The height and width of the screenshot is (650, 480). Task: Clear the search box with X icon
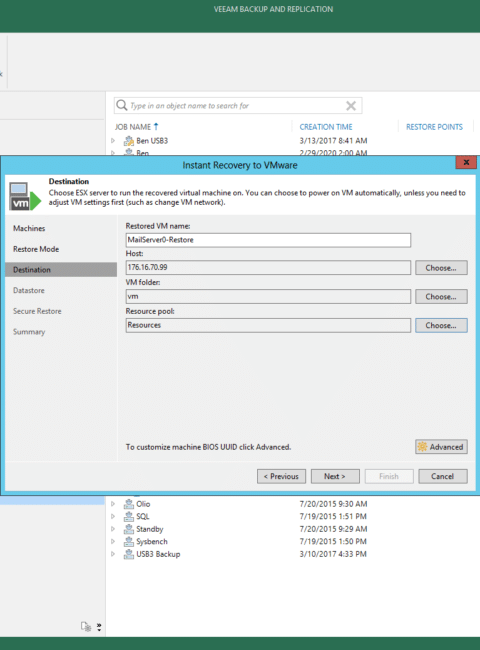(x=351, y=106)
